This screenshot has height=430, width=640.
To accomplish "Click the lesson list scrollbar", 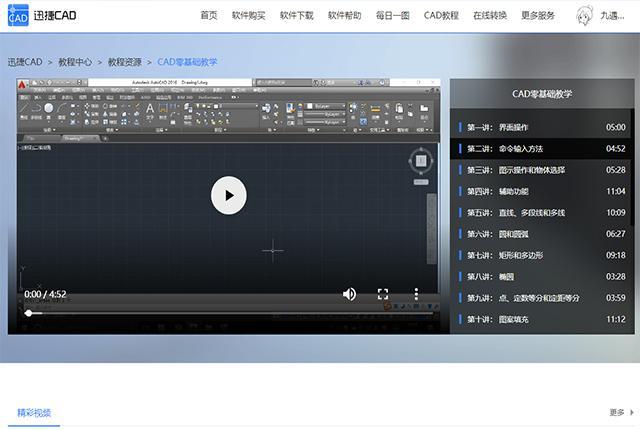I will tap(633, 167).
